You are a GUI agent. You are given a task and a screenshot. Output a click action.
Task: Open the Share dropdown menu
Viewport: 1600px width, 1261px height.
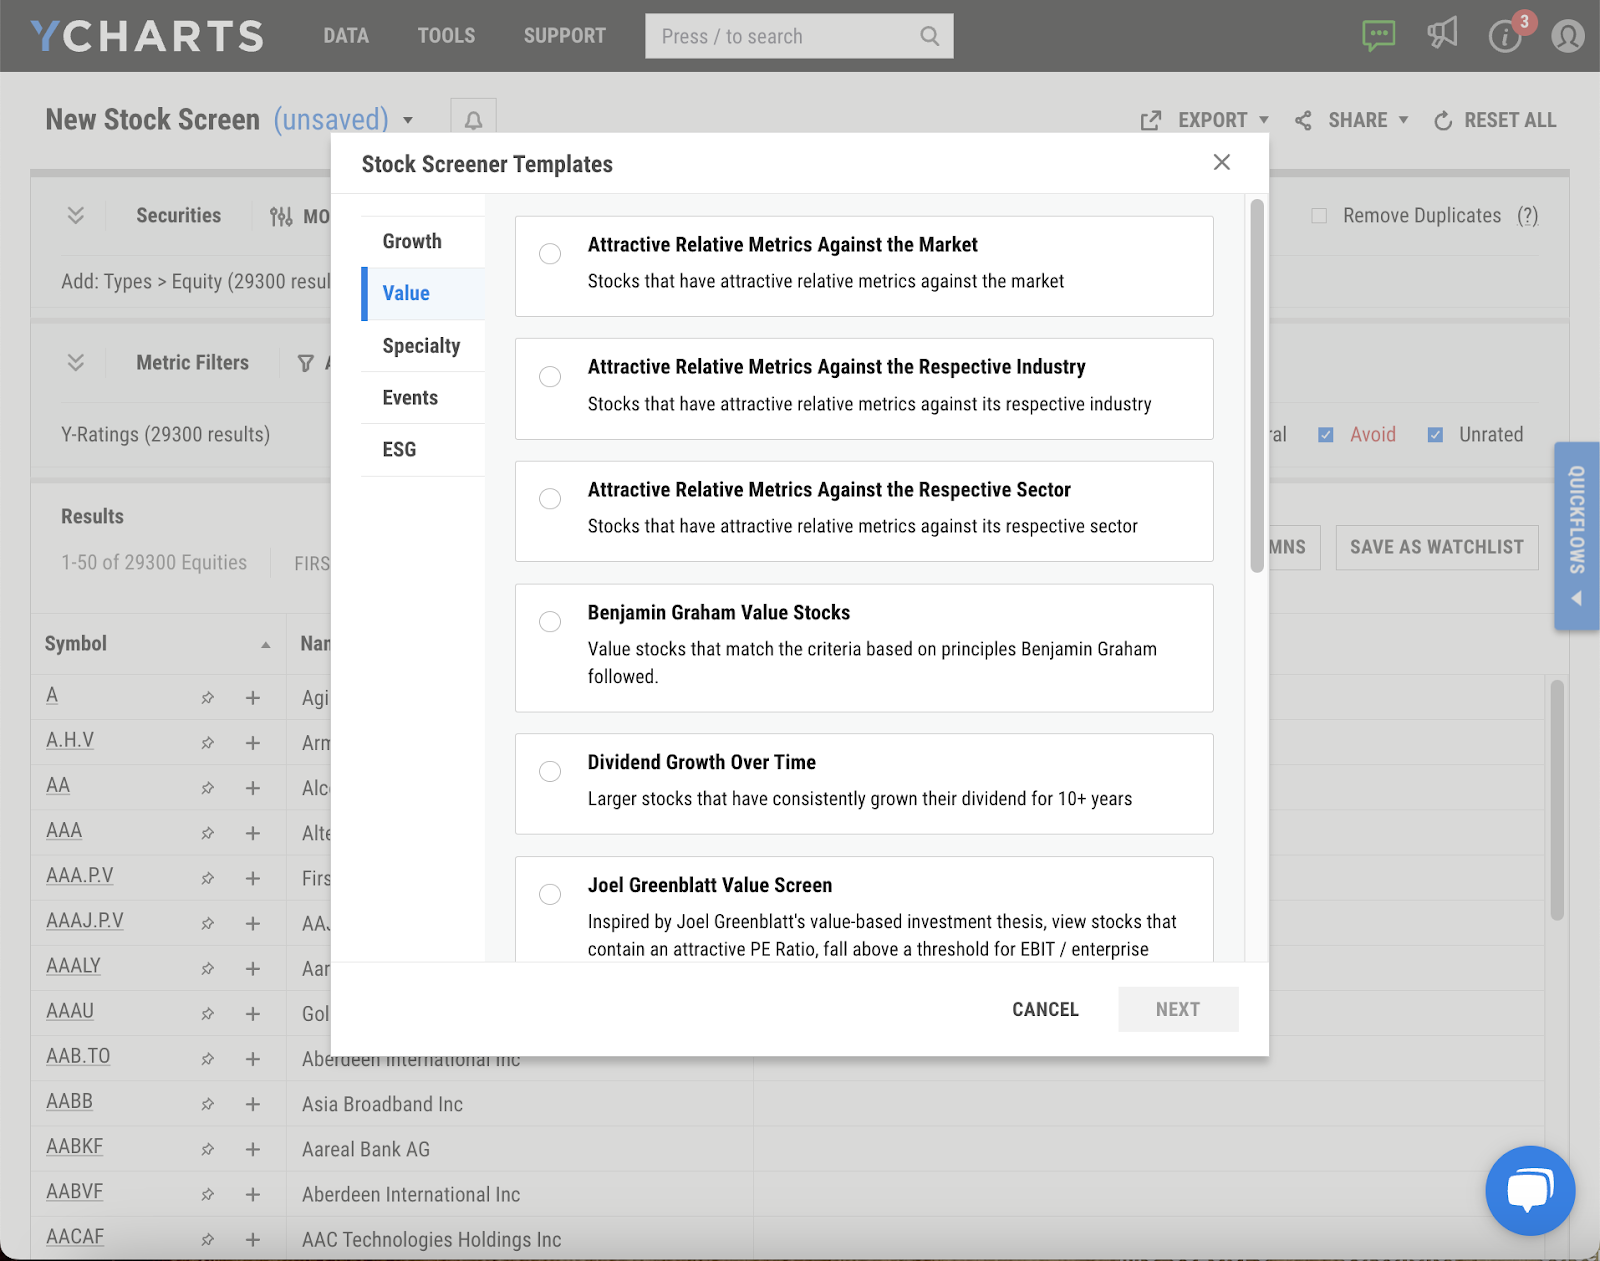(1403, 120)
